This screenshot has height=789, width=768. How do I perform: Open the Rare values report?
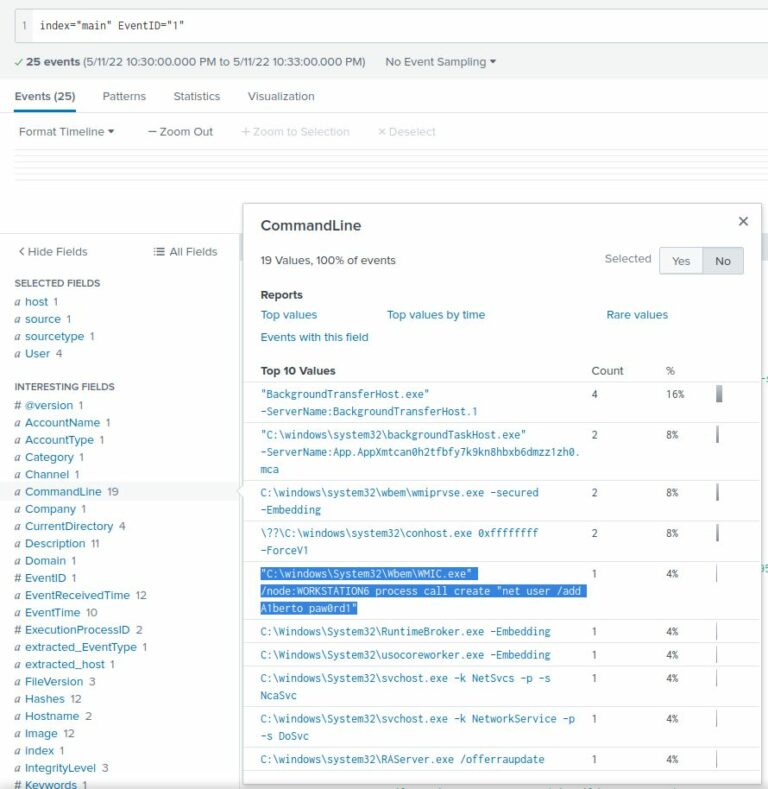click(636, 315)
